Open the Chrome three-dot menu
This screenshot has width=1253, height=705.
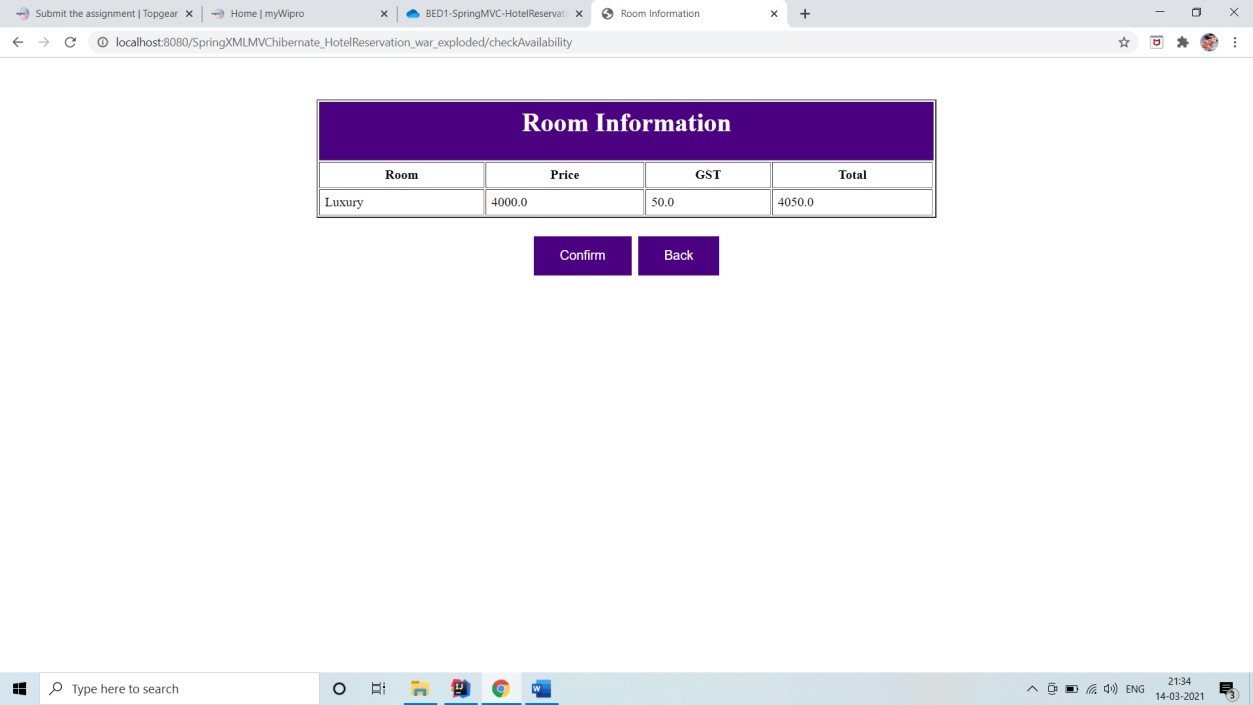[x=1236, y=42]
